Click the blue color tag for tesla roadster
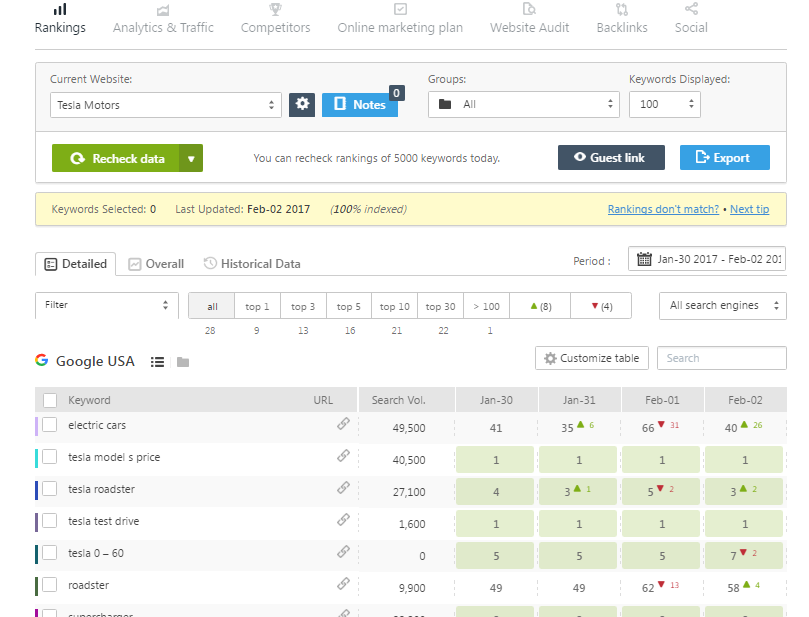This screenshot has height=617, width=809. [x=36, y=490]
